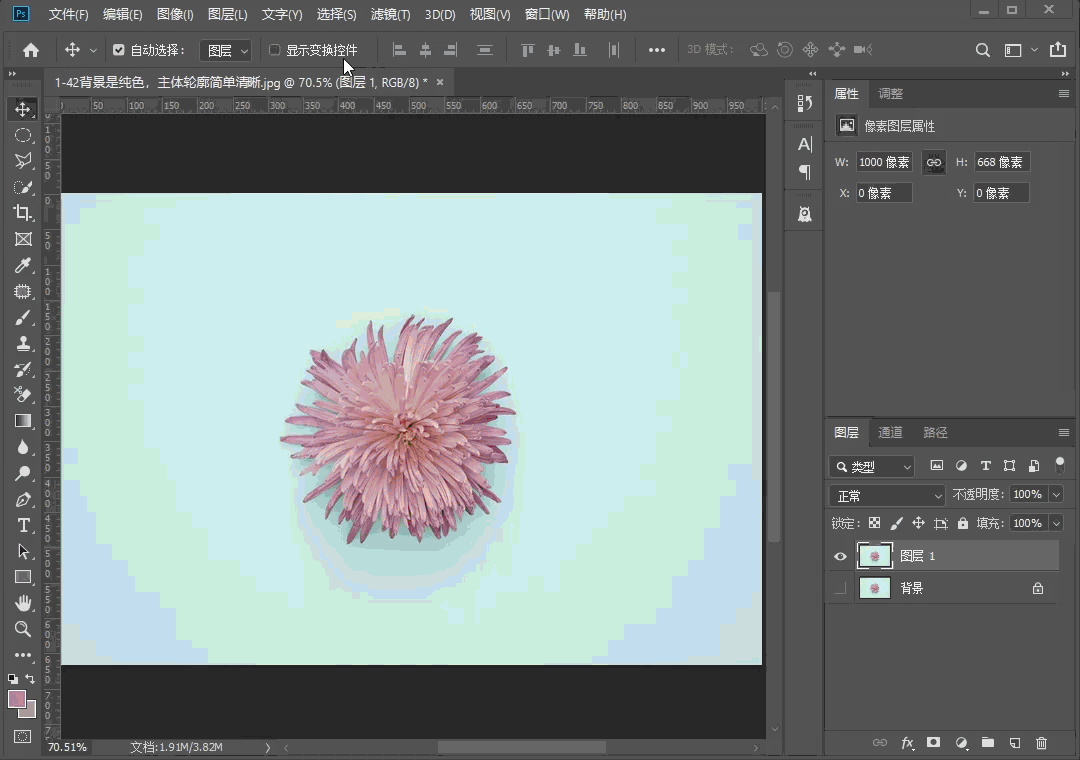The width and height of the screenshot is (1080, 760).
Task: Toggle lock image pixels brush icon
Action: point(896,523)
